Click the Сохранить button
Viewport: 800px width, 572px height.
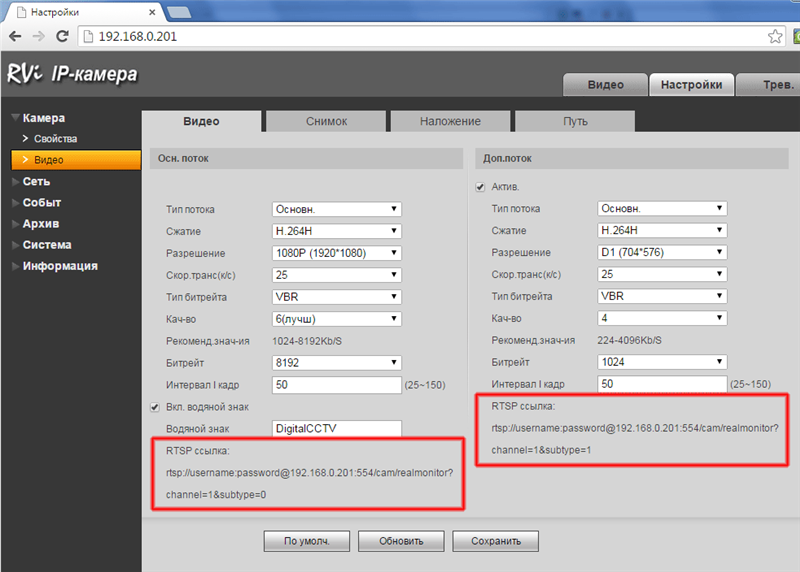coord(496,541)
